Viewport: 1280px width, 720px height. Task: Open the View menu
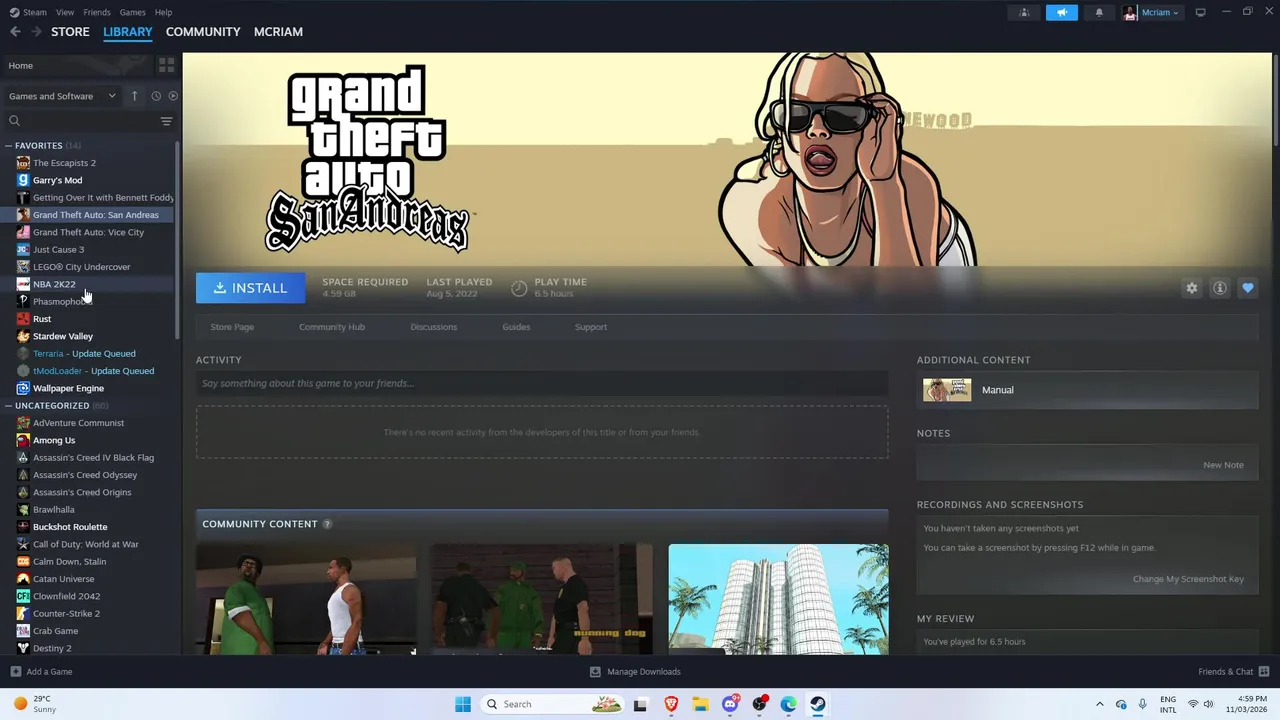tap(65, 12)
